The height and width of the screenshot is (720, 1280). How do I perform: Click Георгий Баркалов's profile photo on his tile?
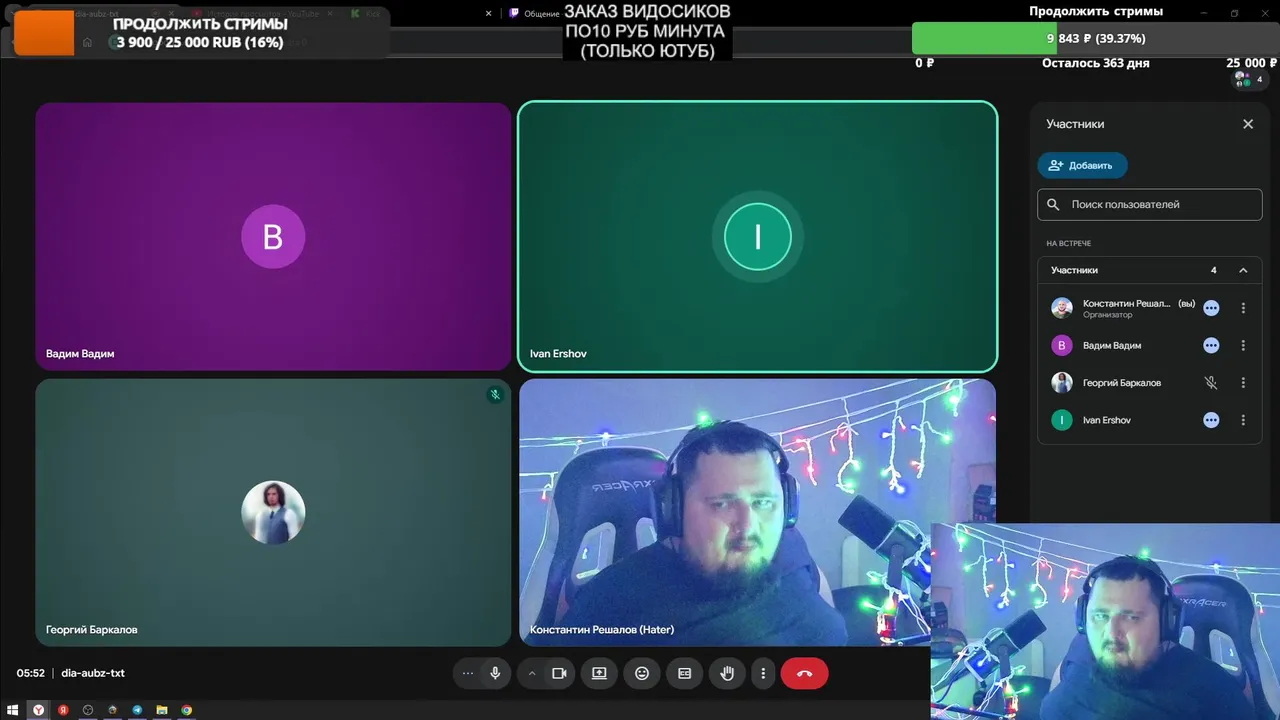coord(273,512)
